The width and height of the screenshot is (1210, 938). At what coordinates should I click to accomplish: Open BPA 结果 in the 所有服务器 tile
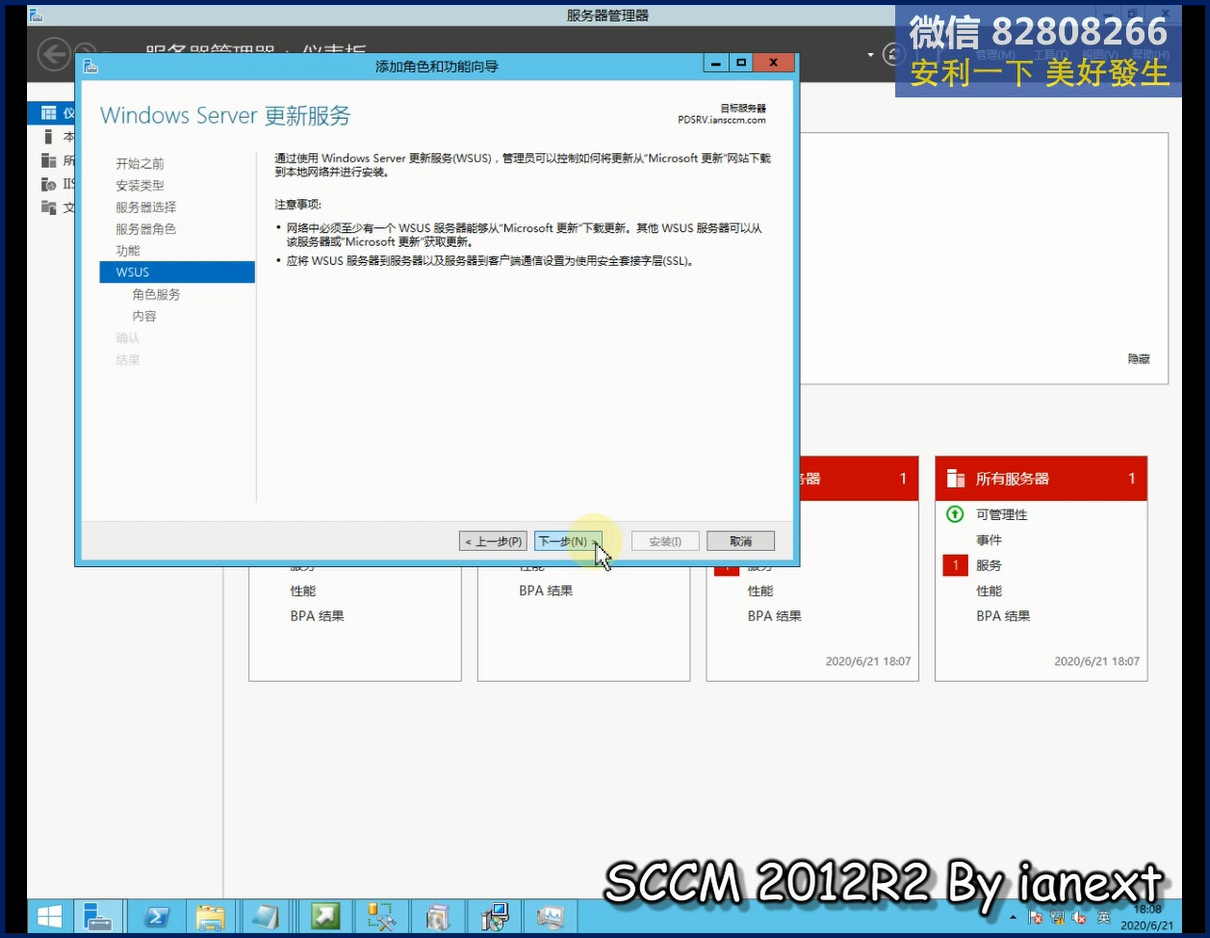click(x=1003, y=616)
